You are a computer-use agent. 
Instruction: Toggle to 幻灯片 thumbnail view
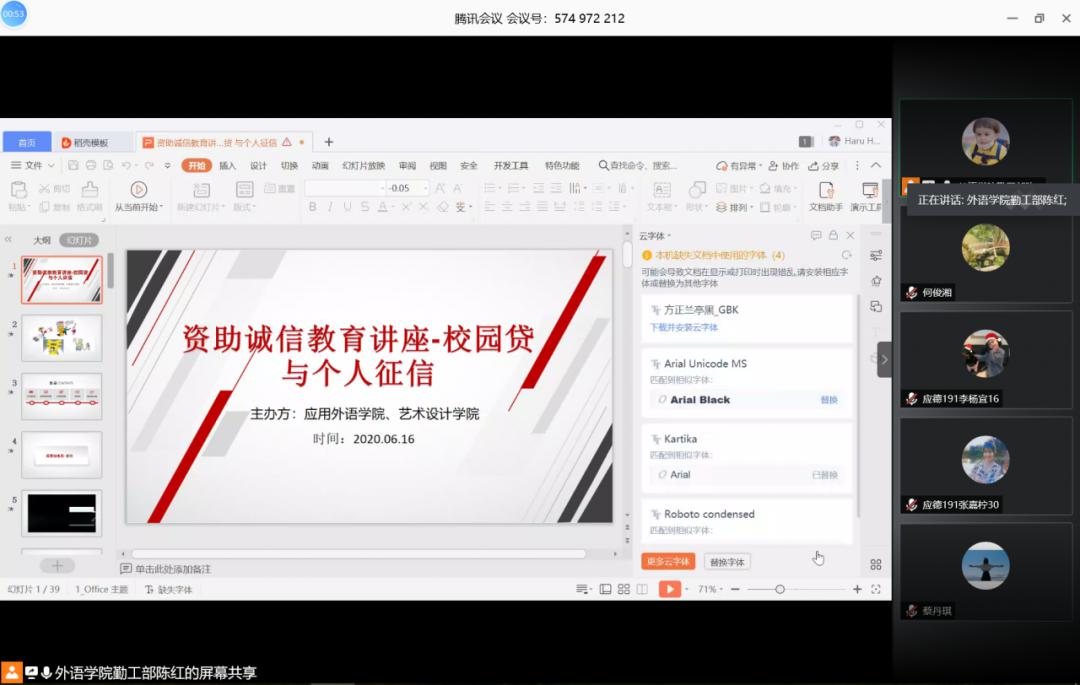78,240
